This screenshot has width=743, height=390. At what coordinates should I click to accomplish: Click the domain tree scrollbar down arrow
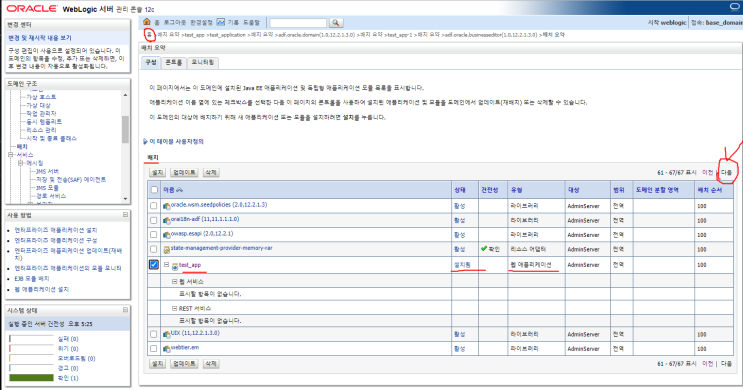pyautogui.click(x=125, y=199)
